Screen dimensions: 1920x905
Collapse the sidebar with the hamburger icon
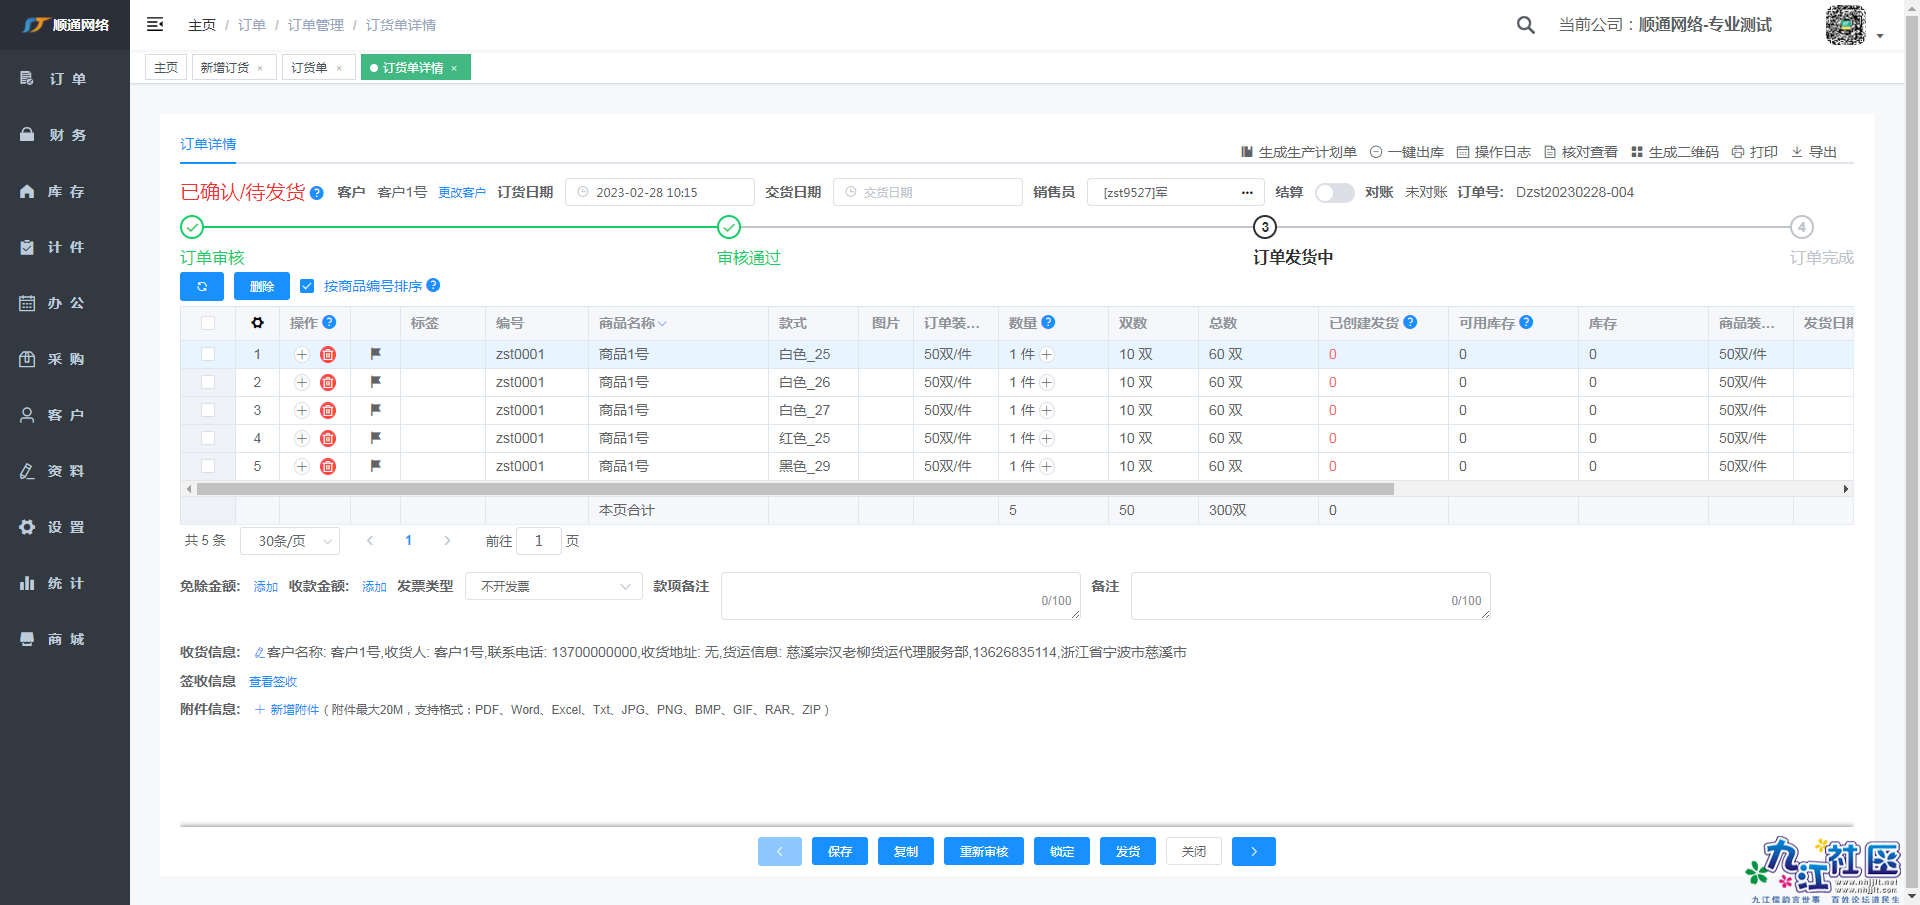tap(155, 24)
